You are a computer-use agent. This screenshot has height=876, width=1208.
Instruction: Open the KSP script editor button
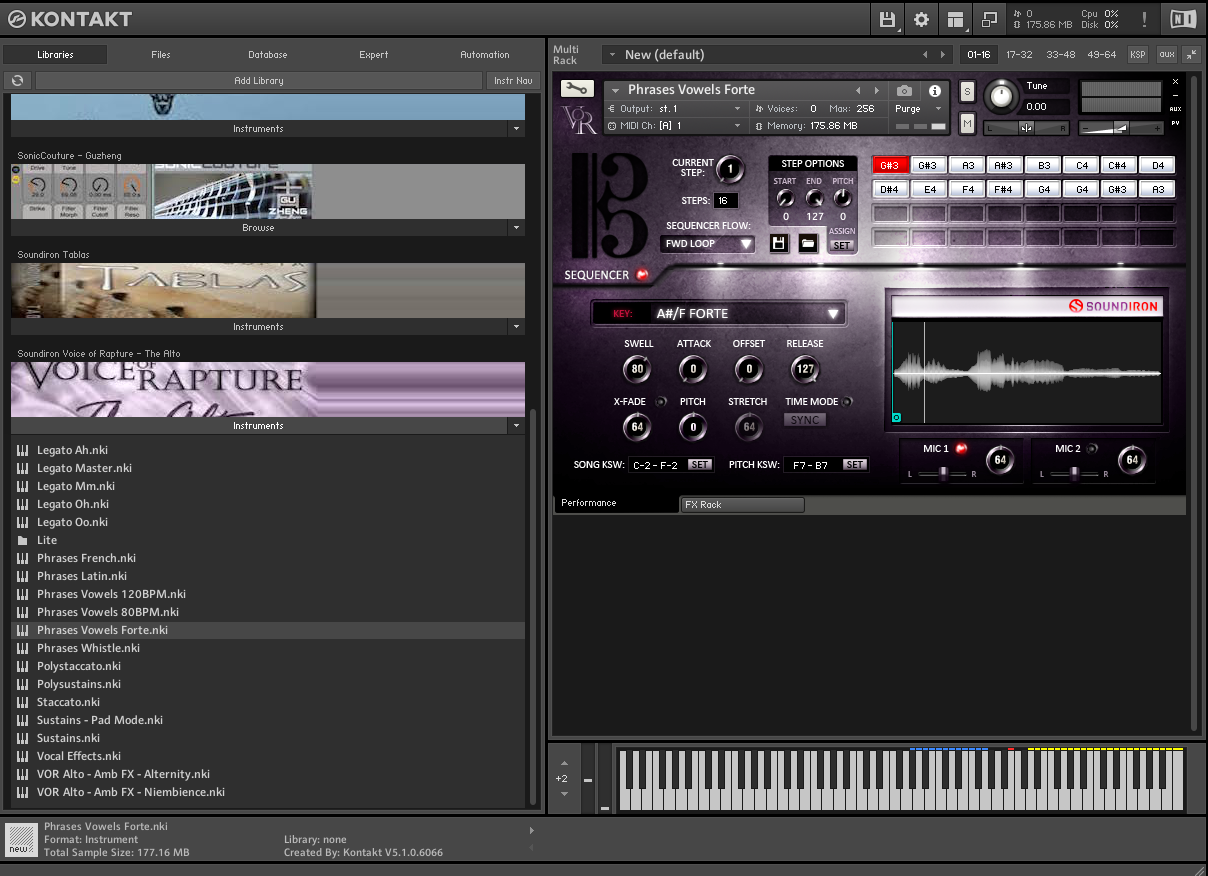(x=1138, y=54)
